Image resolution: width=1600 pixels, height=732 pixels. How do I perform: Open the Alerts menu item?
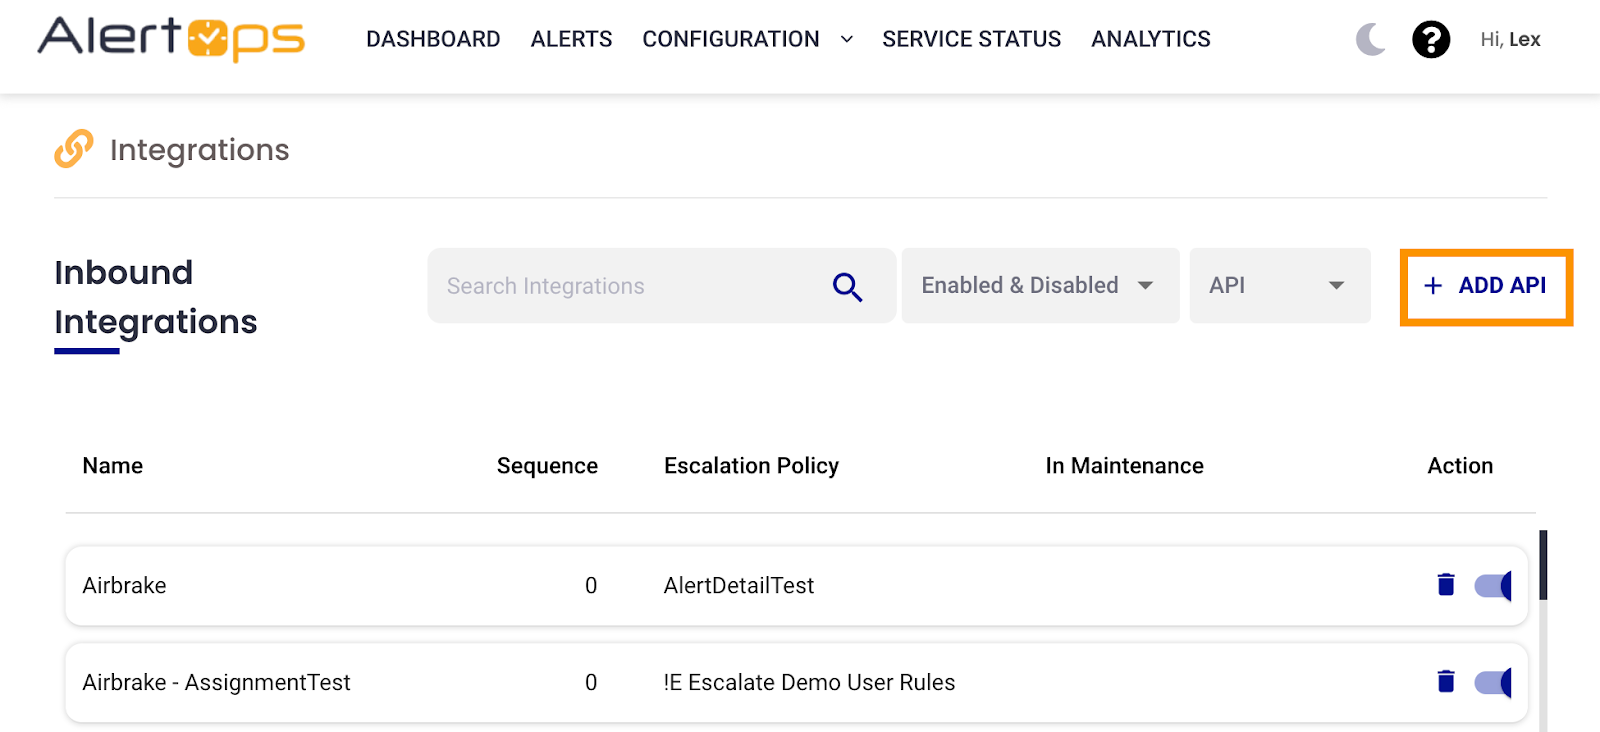[x=571, y=40]
